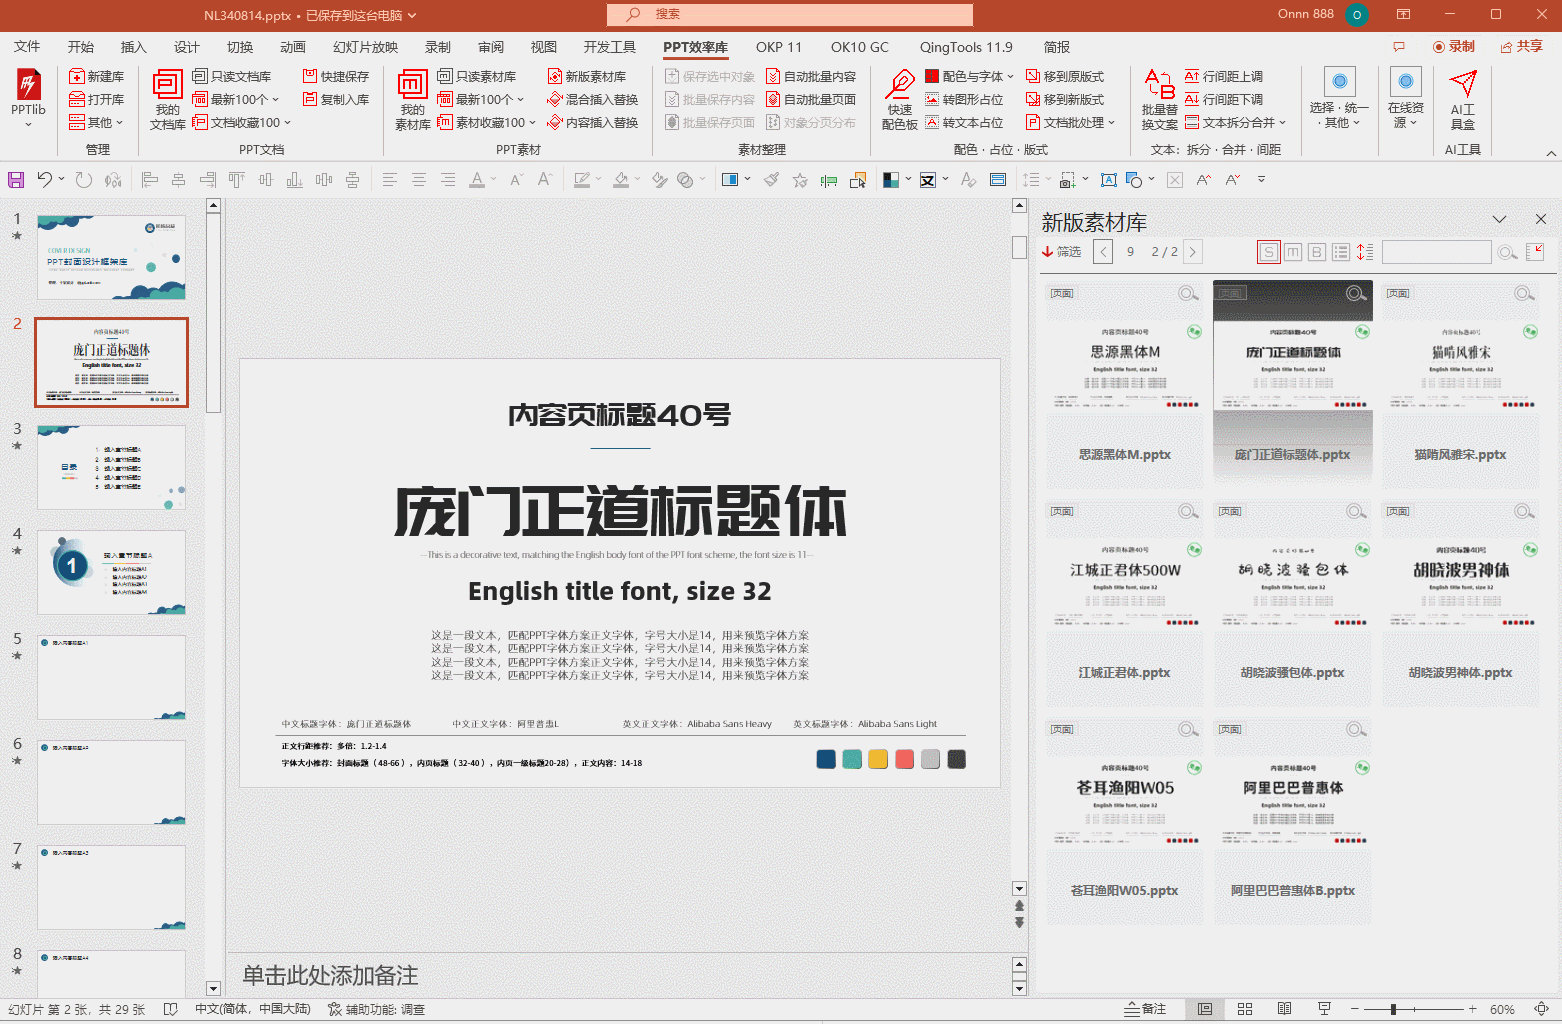
Task: Open the 配色与字体 dropdown
Action: [x=969, y=76]
